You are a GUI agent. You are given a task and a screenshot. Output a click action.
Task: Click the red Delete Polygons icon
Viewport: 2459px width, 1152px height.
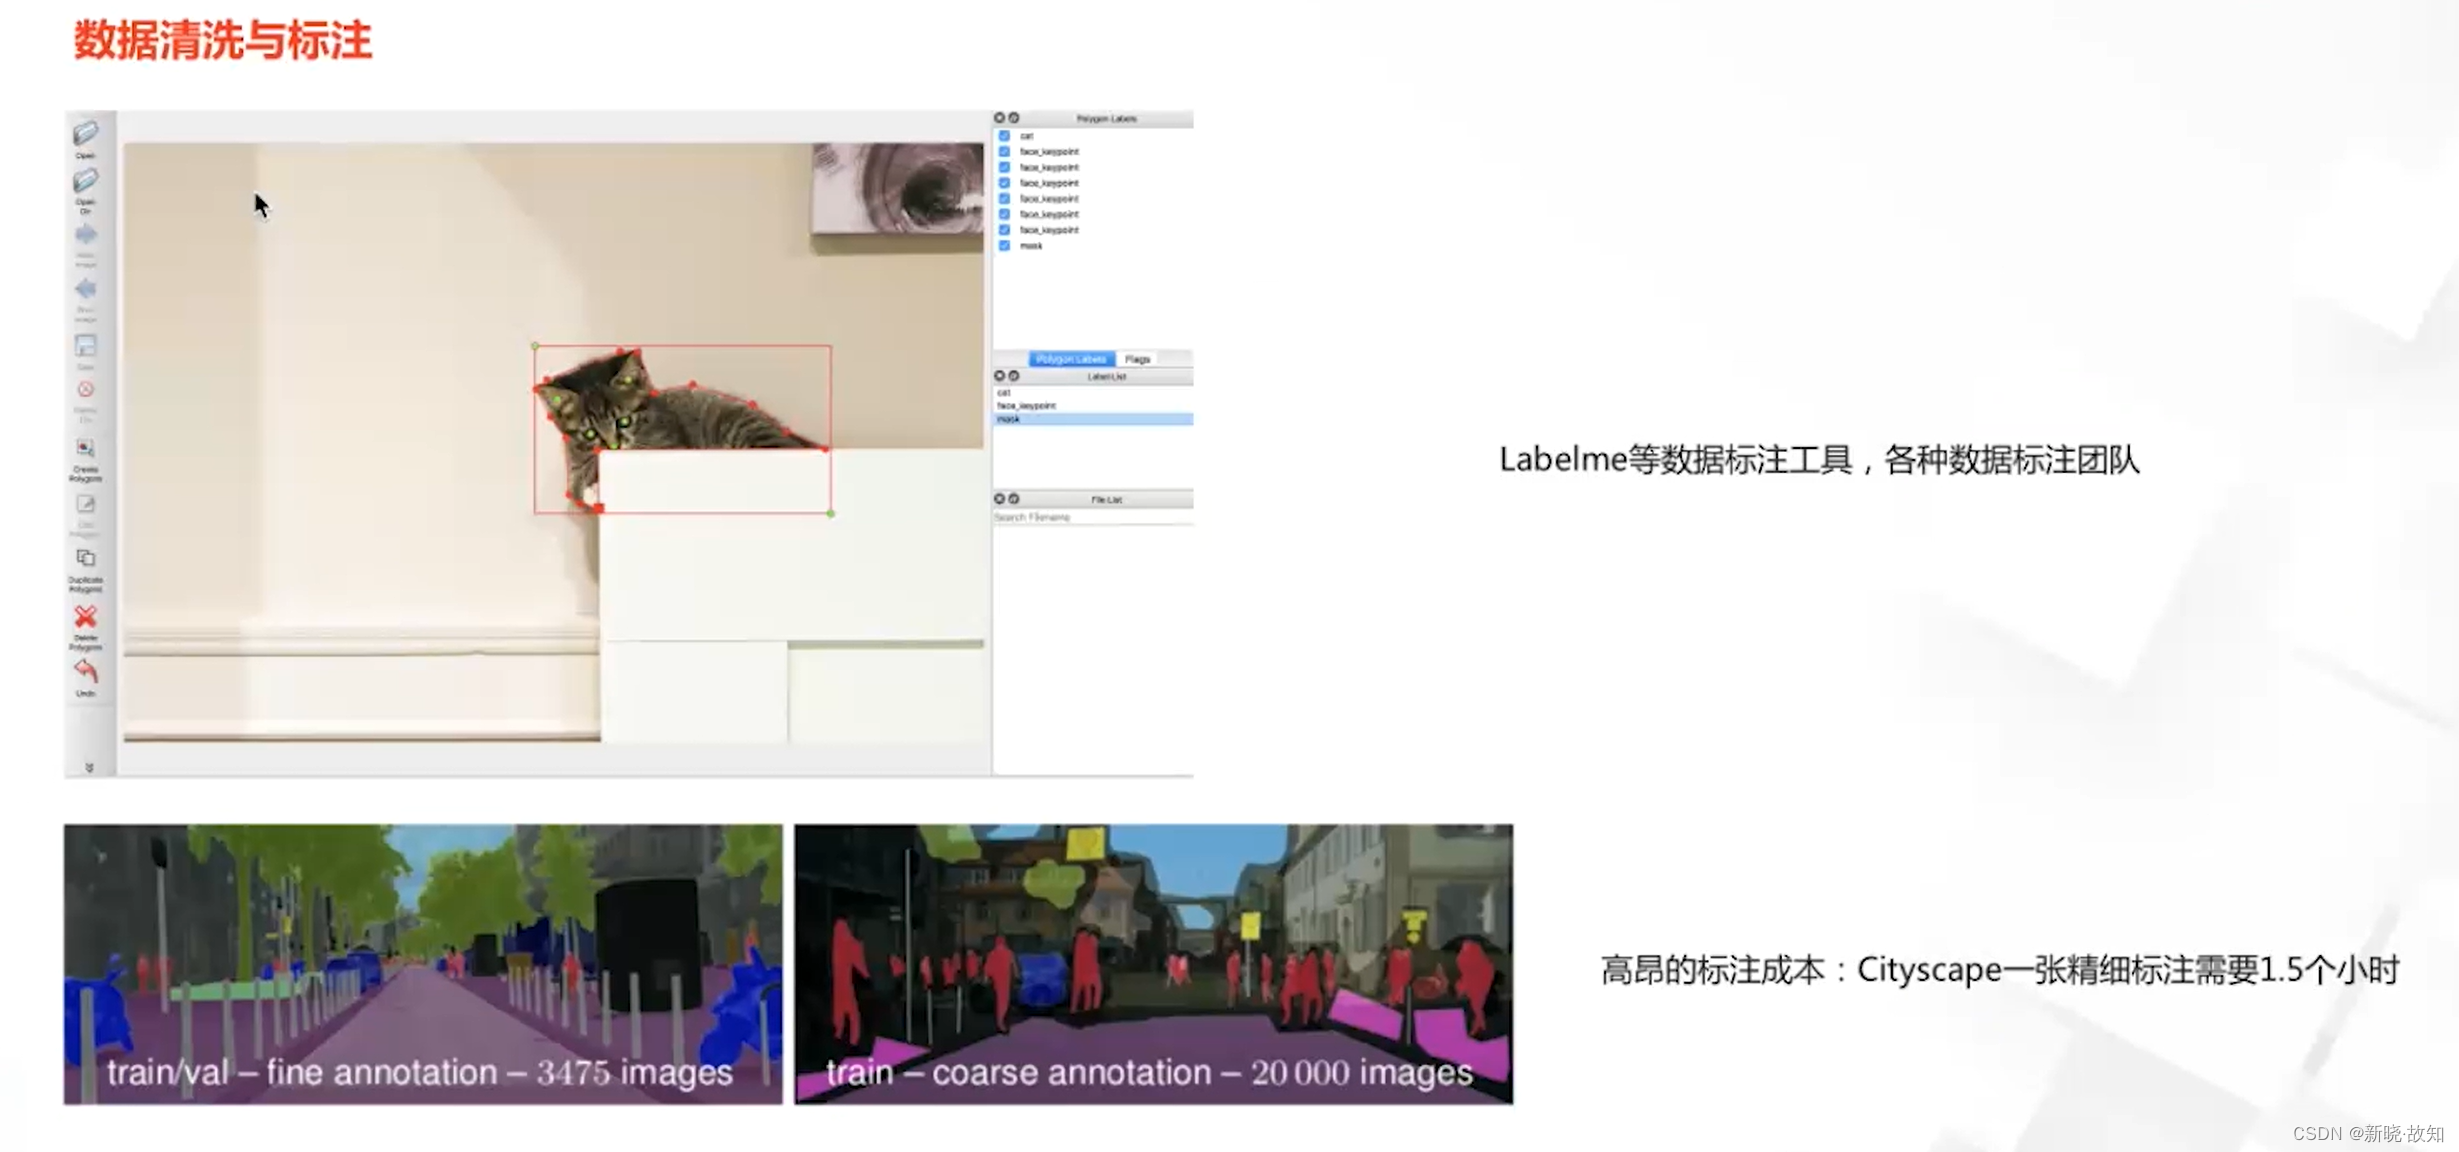[x=86, y=617]
